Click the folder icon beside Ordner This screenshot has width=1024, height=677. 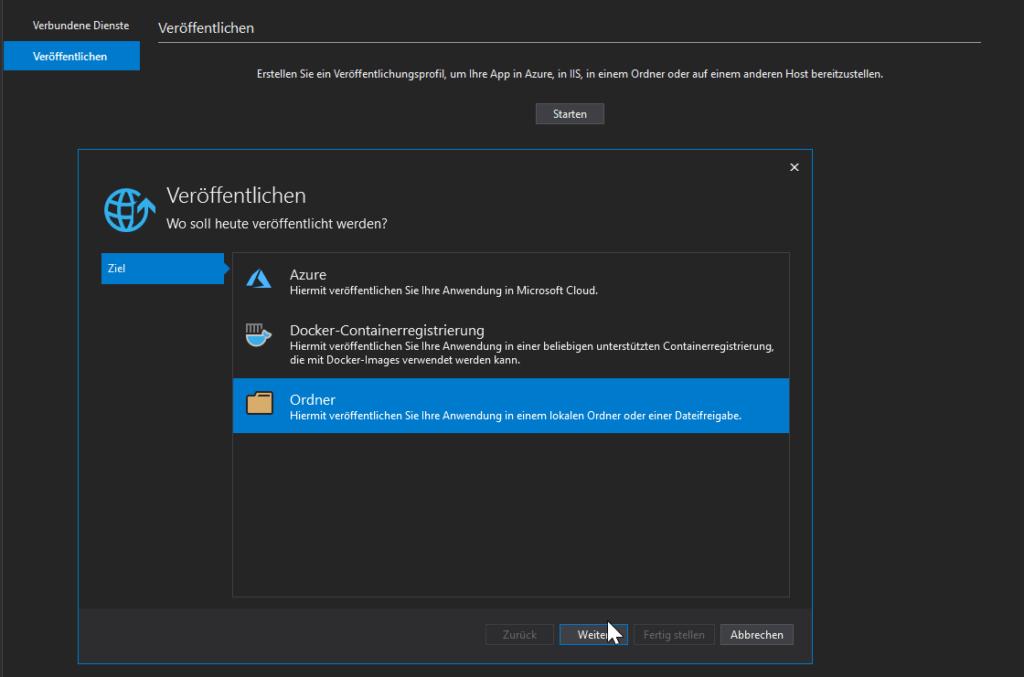coord(259,404)
